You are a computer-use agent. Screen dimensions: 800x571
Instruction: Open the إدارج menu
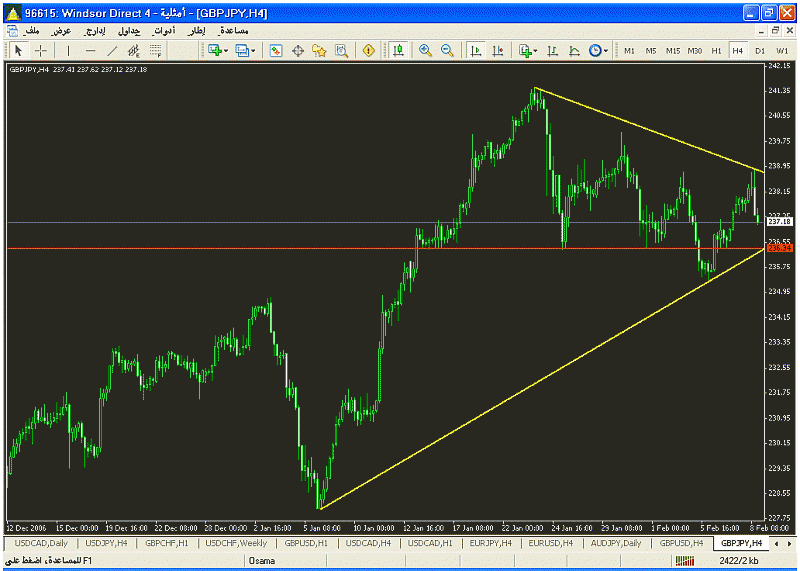coord(95,31)
